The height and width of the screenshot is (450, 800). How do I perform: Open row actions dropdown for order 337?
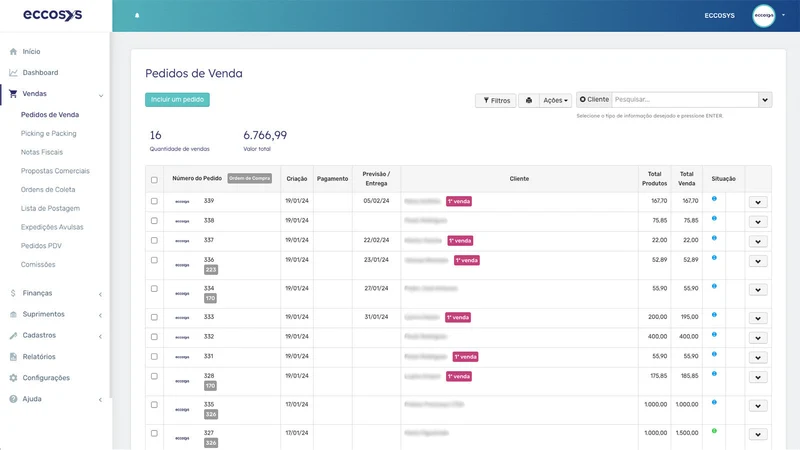click(x=758, y=241)
